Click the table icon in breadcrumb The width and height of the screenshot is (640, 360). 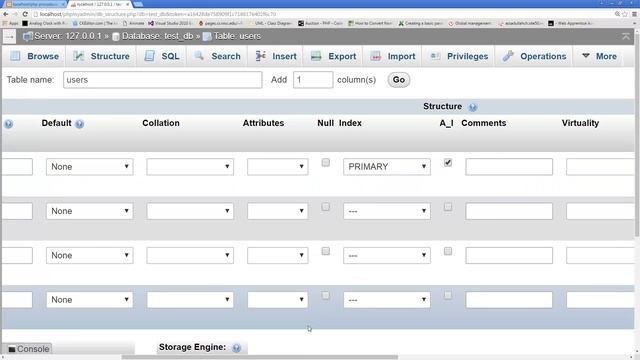(207, 37)
